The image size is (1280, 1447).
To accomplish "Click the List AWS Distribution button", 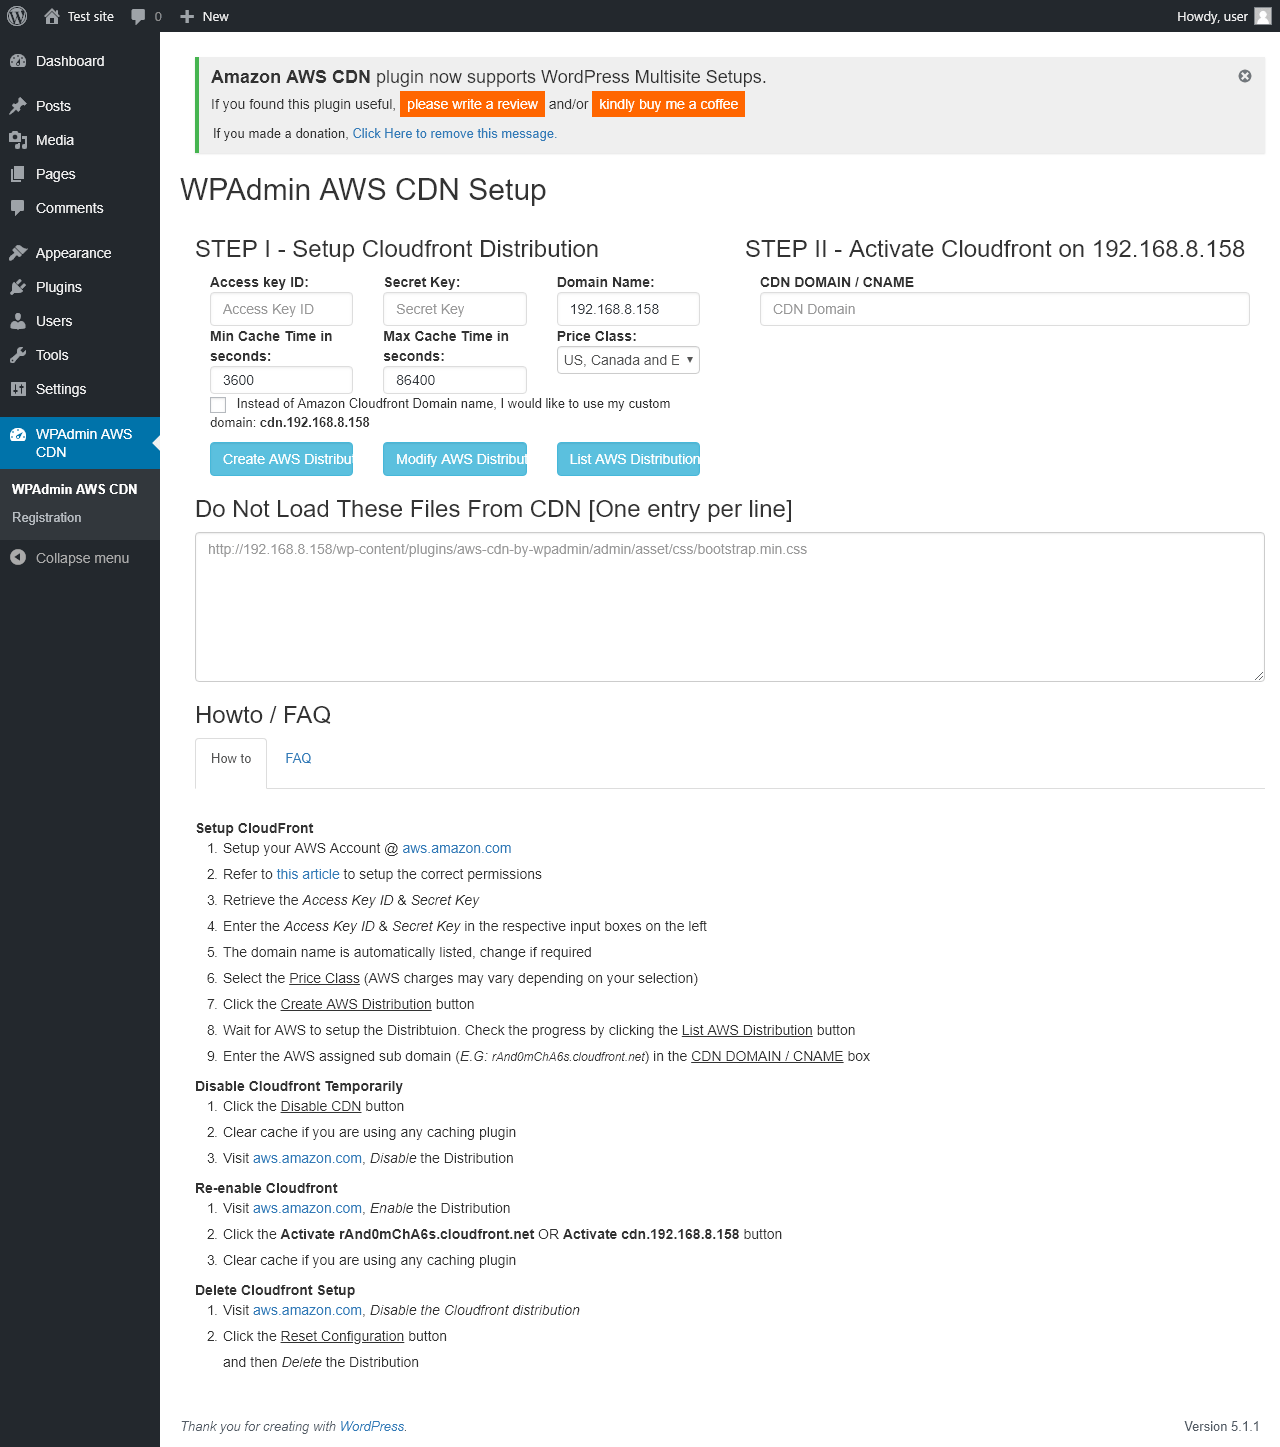I will 628,459.
